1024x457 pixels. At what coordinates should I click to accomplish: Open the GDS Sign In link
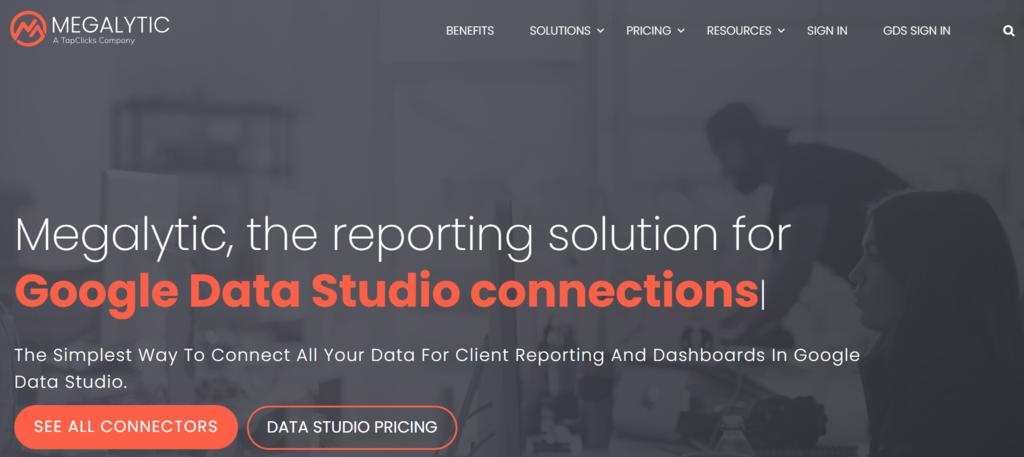916,31
